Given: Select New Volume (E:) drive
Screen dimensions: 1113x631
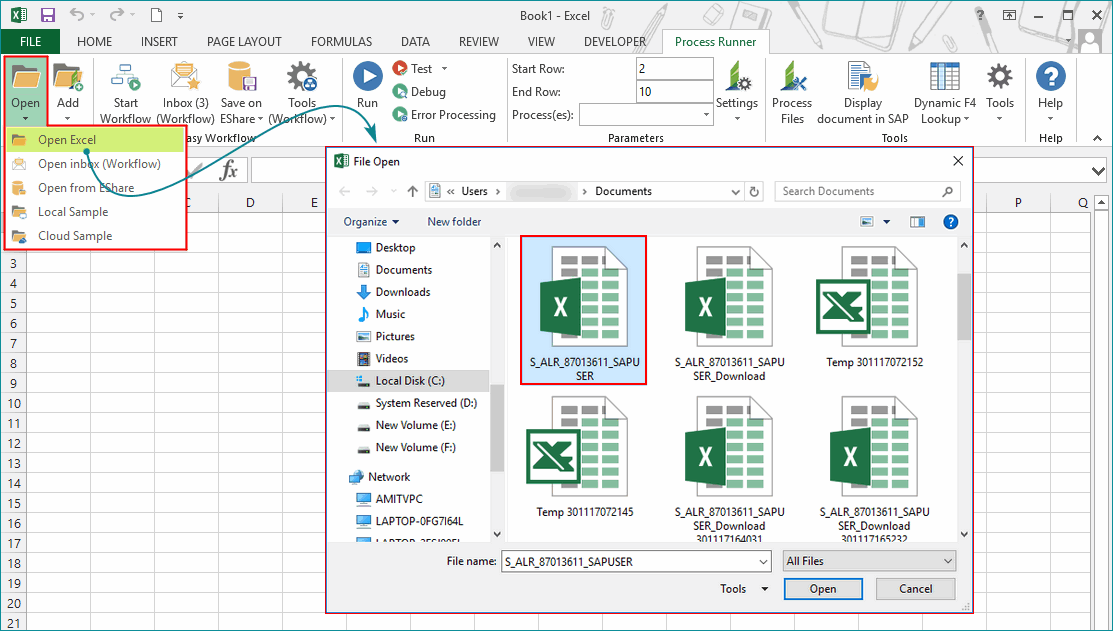Looking at the screenshot, I should (415, 425).
